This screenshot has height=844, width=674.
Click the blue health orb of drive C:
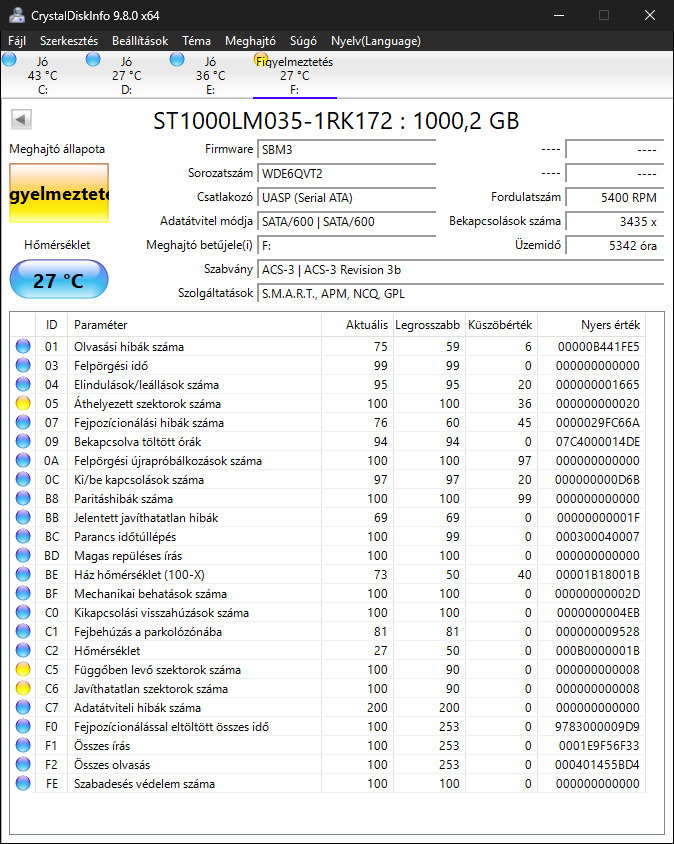(x=10, y=60)
